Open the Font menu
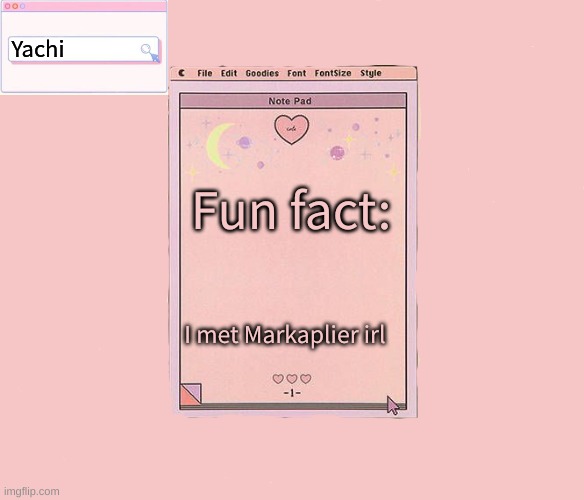 coord(296,73)
